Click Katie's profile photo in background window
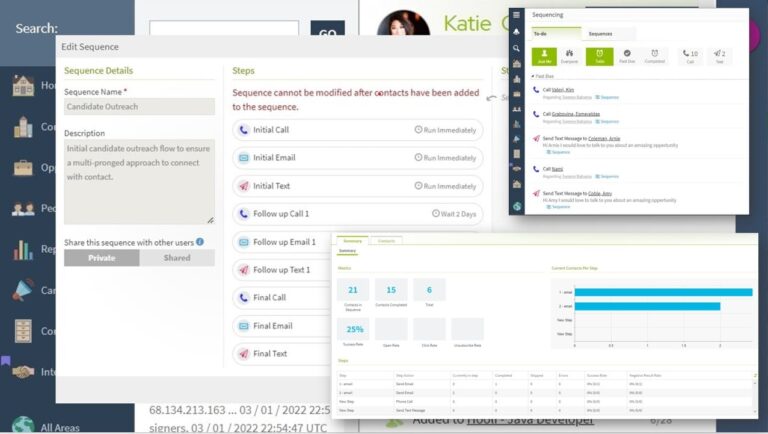The width and height of the screenshot is (768, 434). click(x=404, y=23)
